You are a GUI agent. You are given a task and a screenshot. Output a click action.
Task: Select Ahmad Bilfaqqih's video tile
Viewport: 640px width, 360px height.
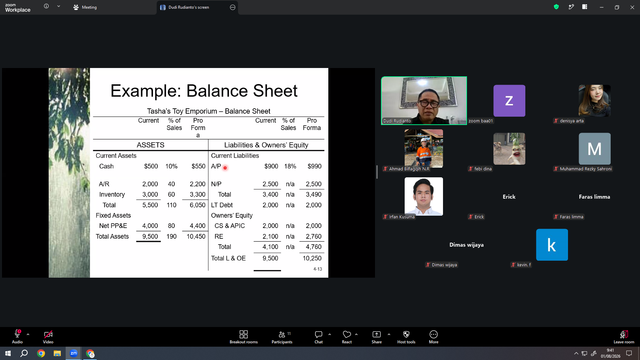[424, 149]
